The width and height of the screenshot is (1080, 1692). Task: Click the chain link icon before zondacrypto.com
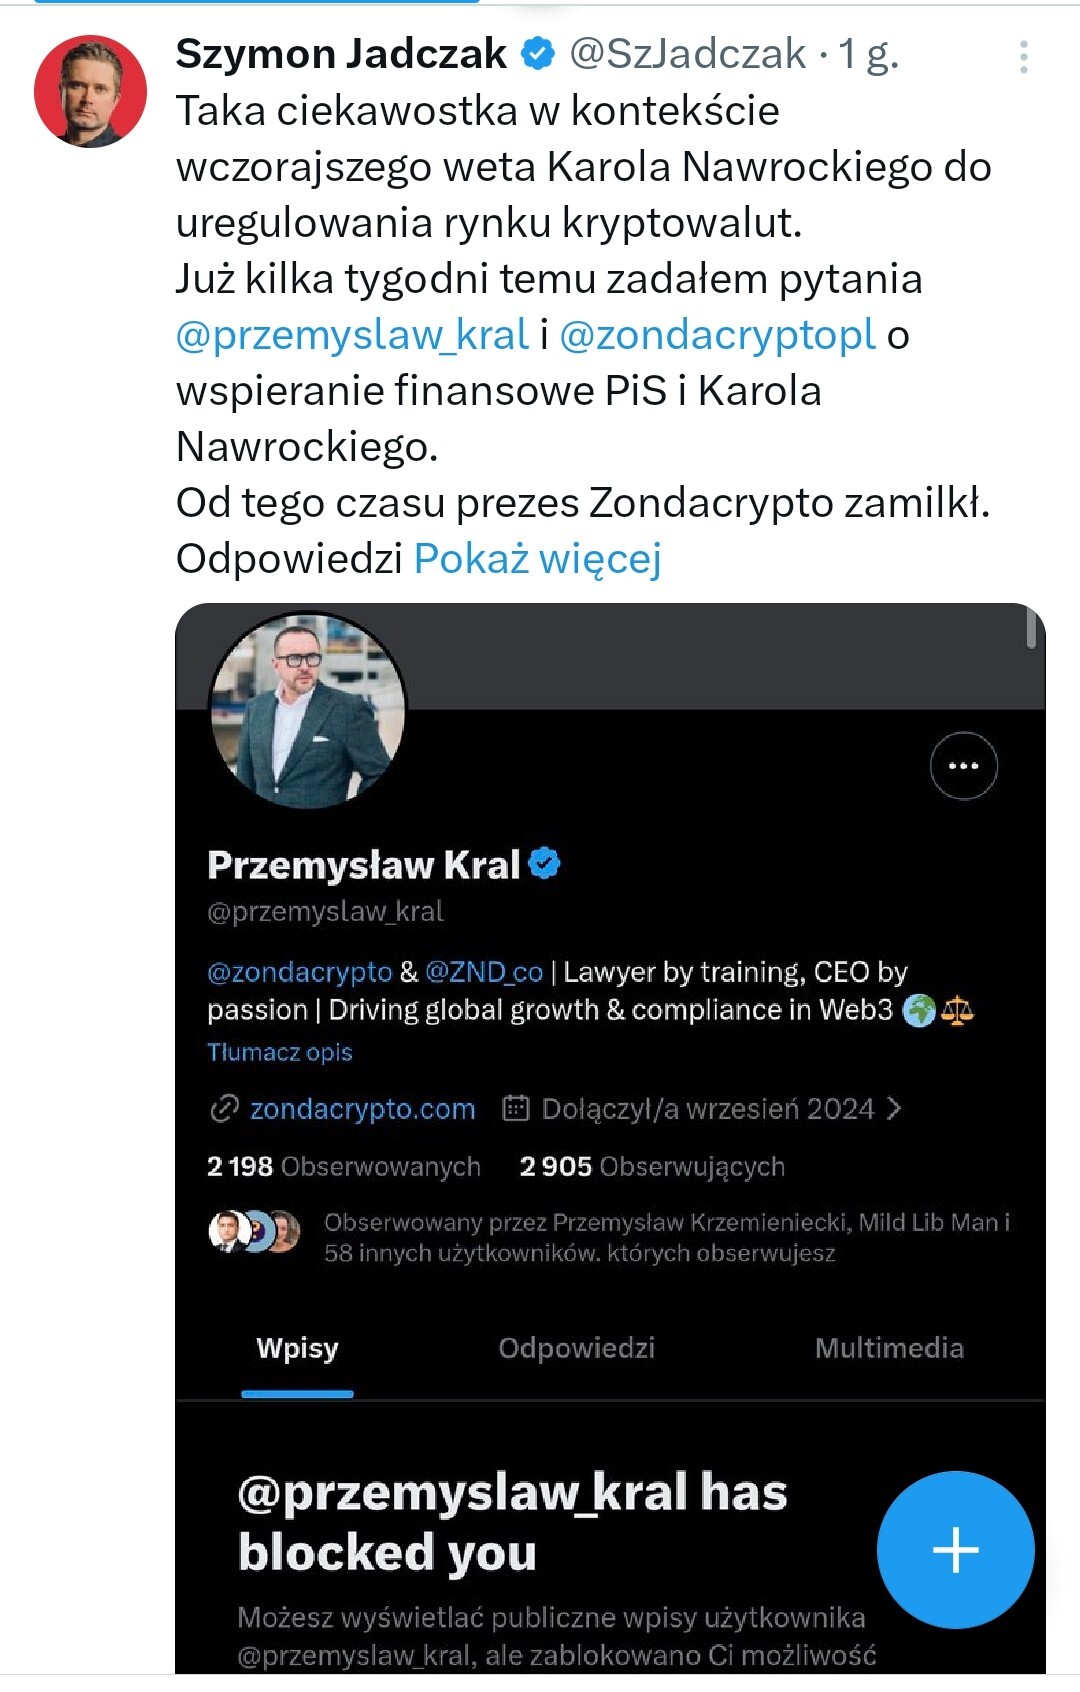click(223, 1109)
